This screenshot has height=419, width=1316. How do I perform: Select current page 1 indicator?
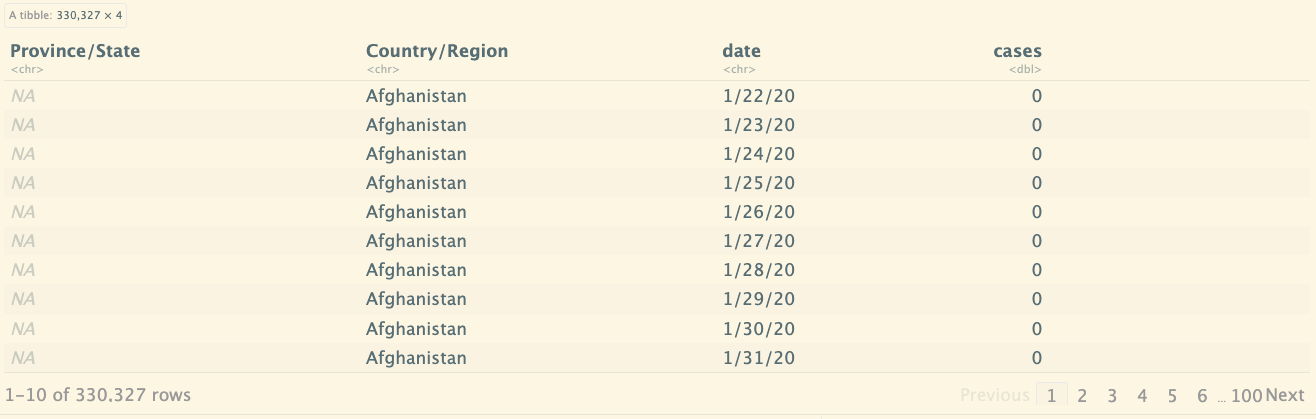(1051, 395)
